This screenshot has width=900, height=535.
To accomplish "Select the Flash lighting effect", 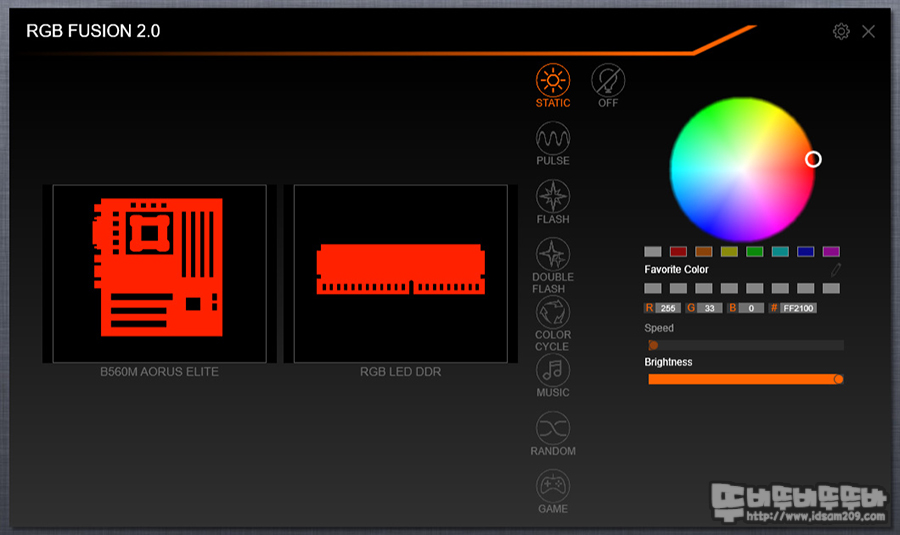I will point(553,201).
